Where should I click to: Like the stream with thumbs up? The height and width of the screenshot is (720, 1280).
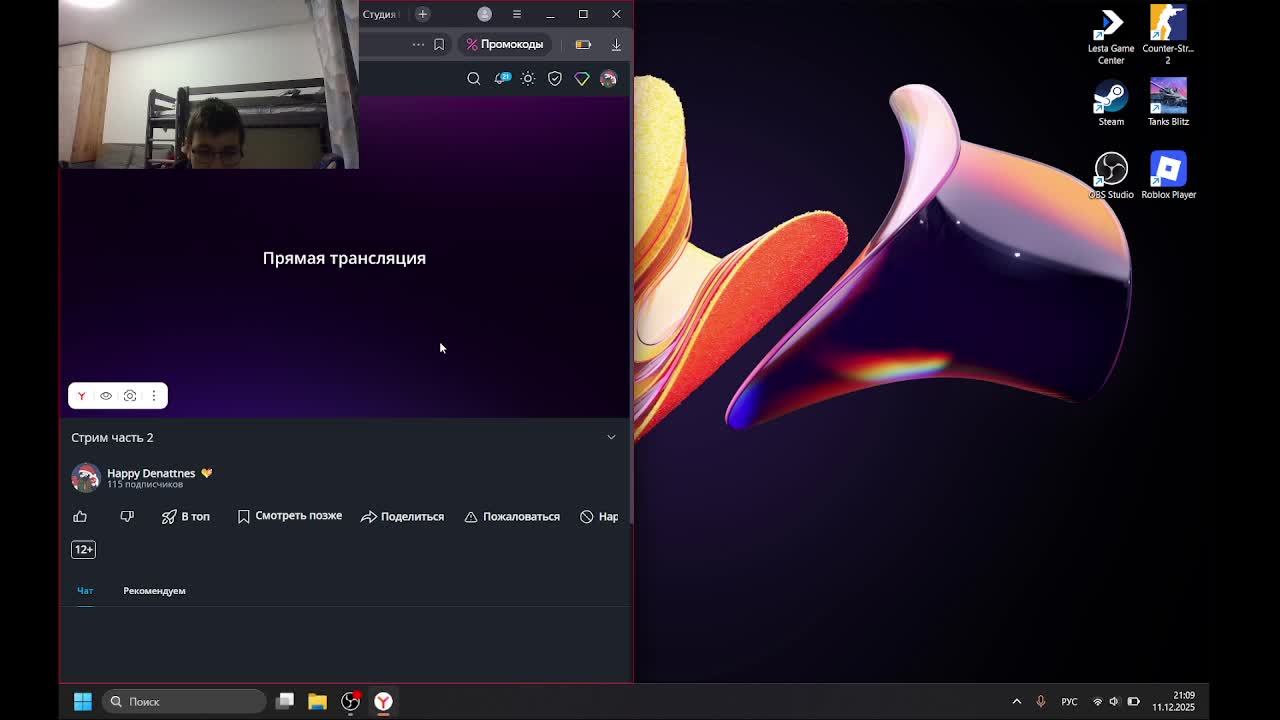pos(80,516)
